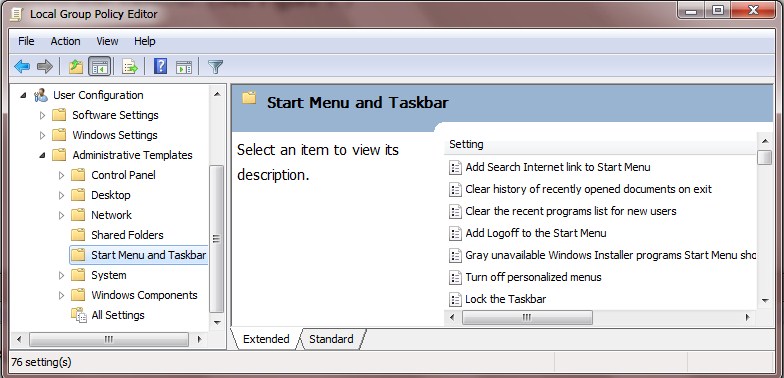The image size is (784, 378).
Task: Open the View menu
Action: (107, 41)
